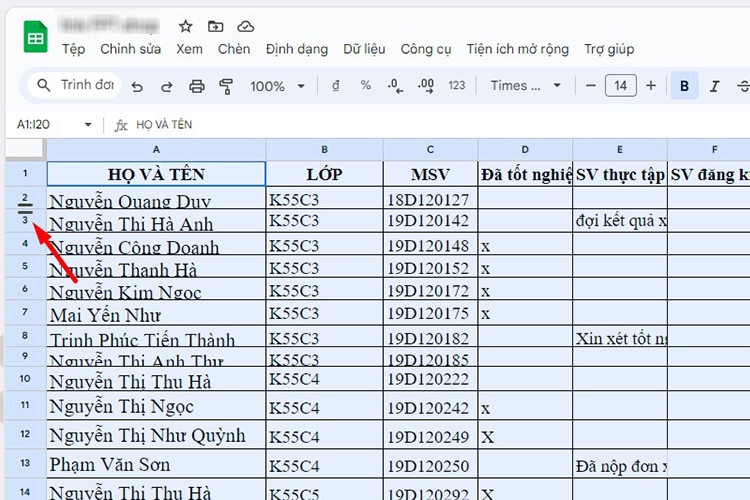The image size is (750, 500).
Task: Click the LỚP header cell
Action: (x=324, y=174)
